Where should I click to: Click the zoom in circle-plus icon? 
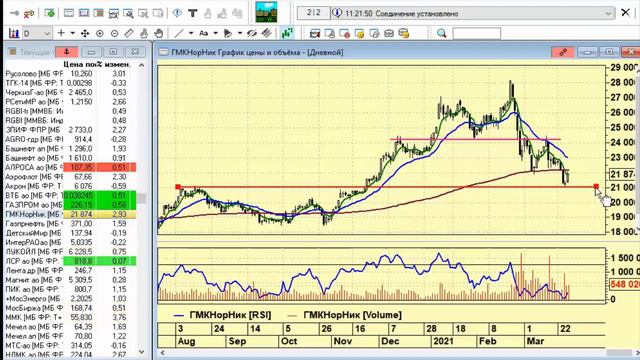coord(100,33)
